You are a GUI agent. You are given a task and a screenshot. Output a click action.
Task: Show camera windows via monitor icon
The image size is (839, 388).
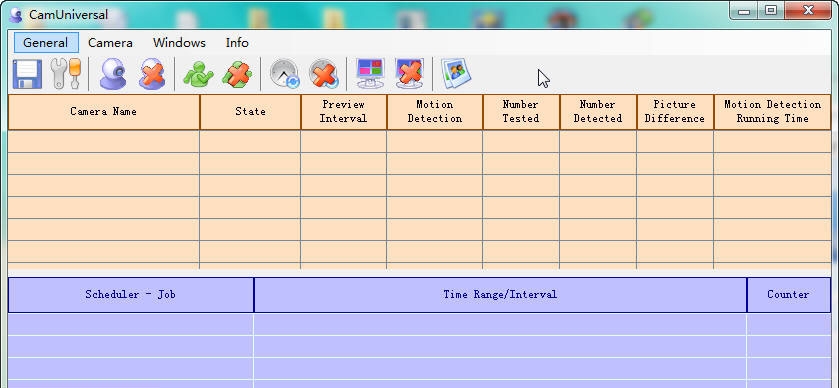(370, 74)
